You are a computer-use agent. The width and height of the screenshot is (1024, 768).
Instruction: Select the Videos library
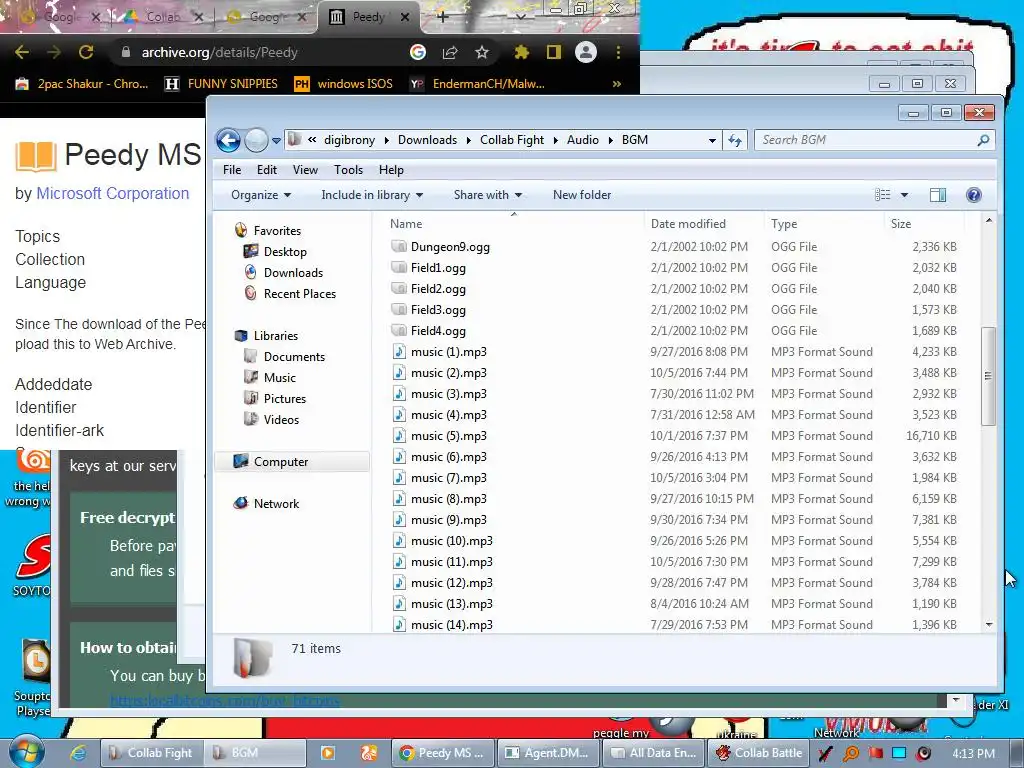coord(281,419)
